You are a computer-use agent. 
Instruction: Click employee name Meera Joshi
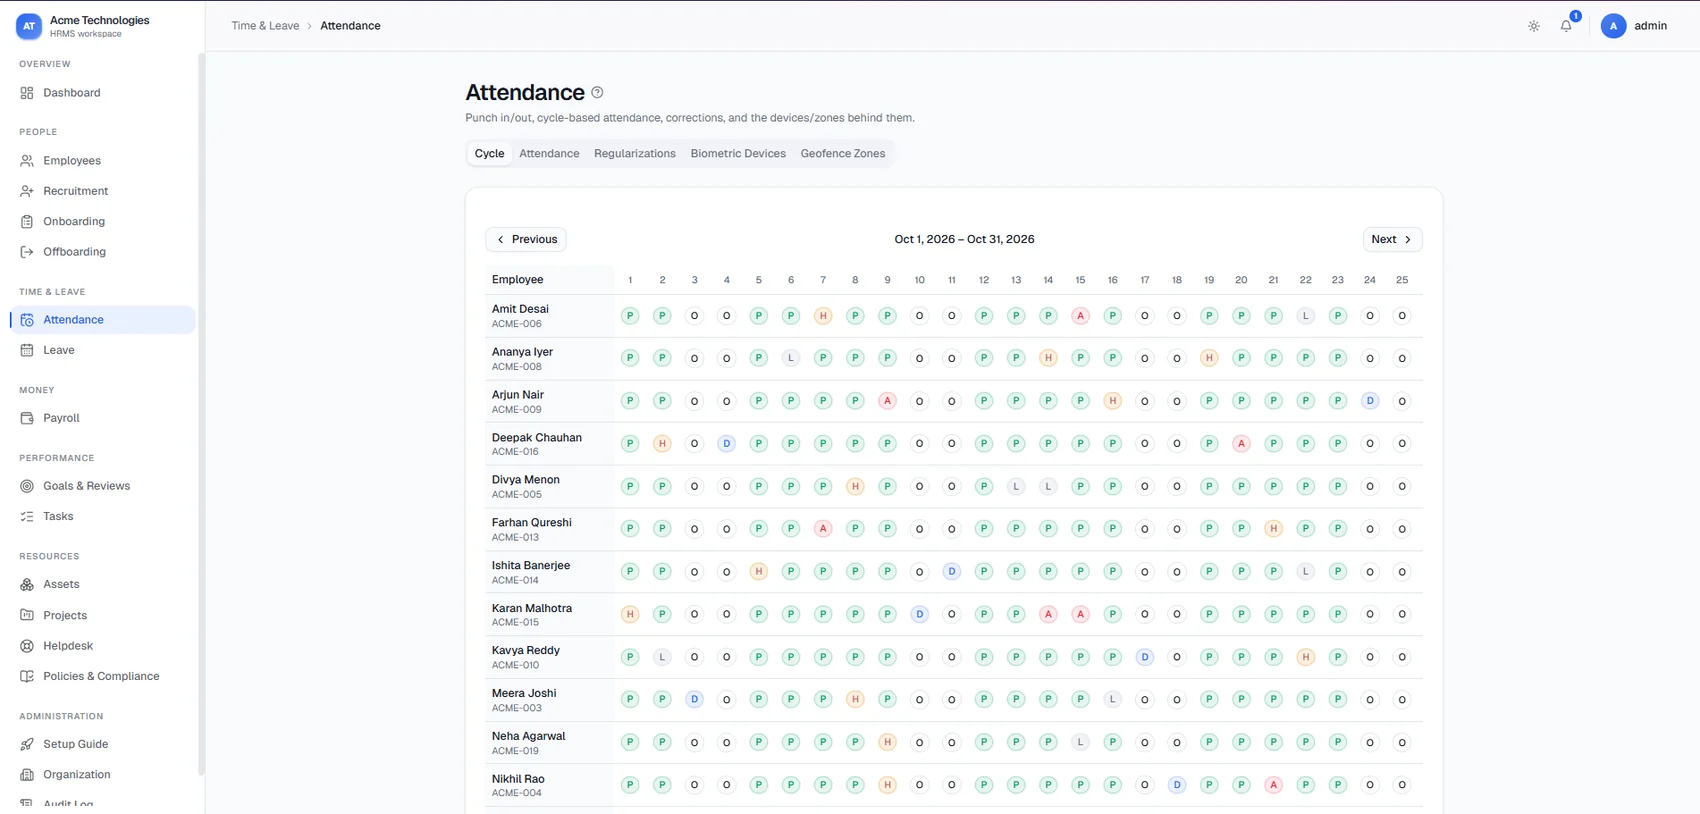pyautogui.click(x=524, y=693)
